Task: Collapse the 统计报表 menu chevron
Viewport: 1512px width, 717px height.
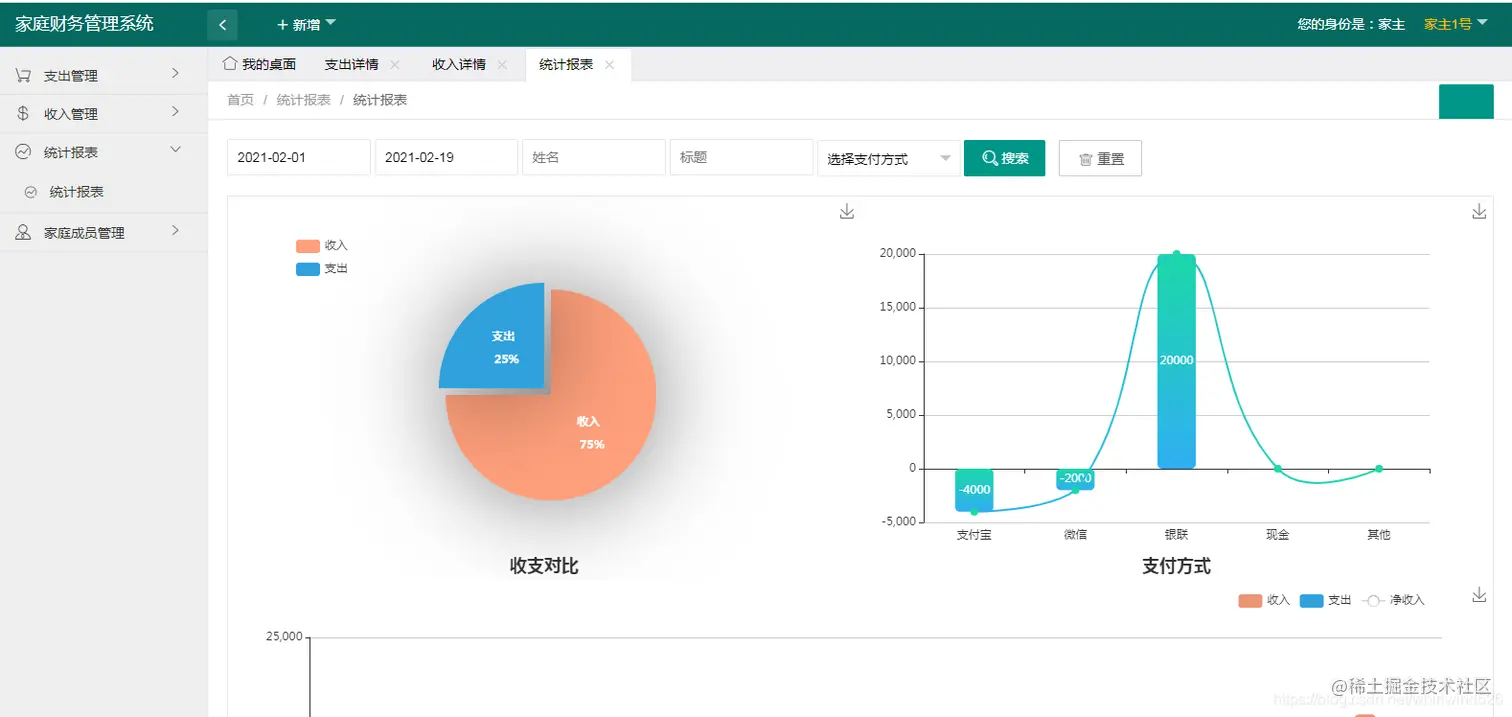Action: tap(175, 150)
